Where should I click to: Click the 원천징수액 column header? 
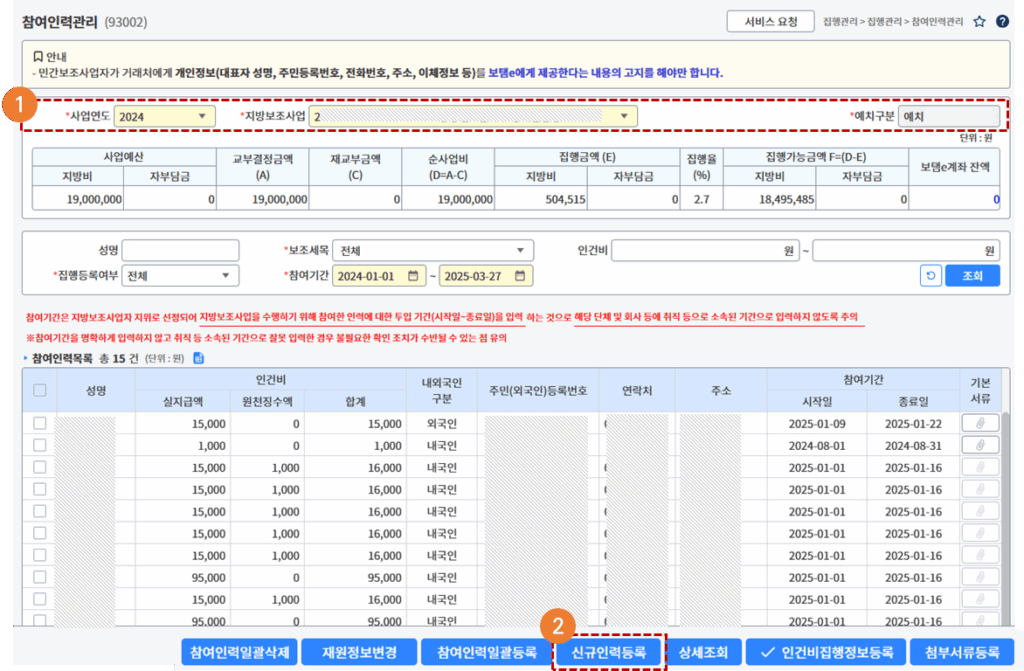click(x=267, y=401)
